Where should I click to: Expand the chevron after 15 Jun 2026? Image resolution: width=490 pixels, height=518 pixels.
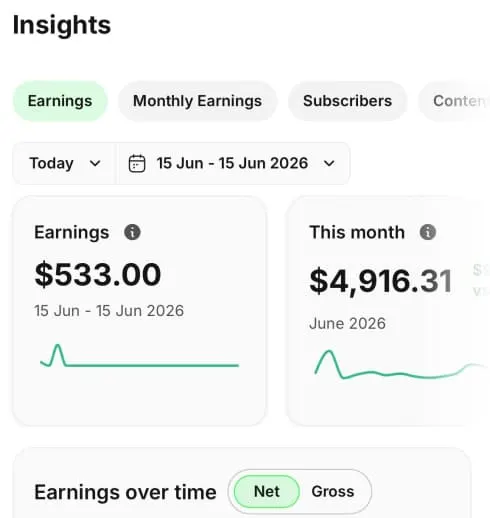click(x=329, y=163)
